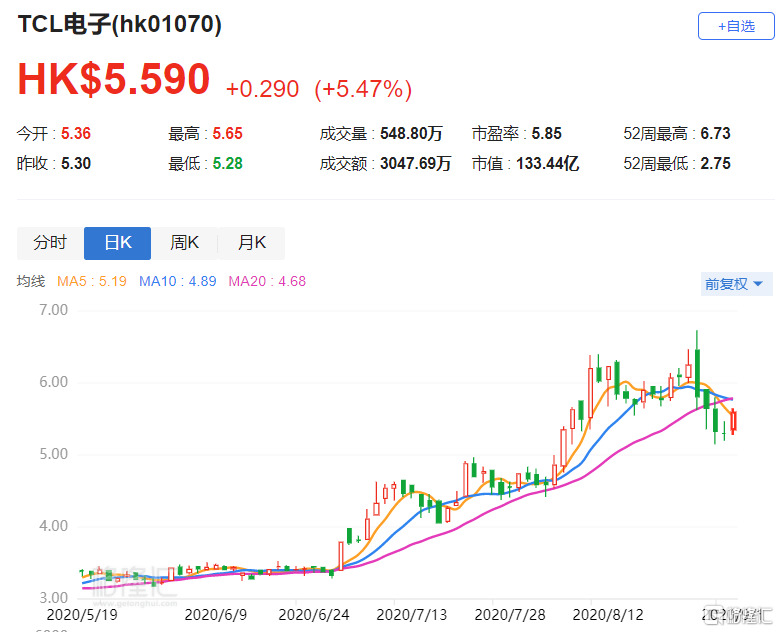Image resolution: width=779 pixels, height=632 pixels.
Task: Click the 市盈率 P/E value 5.85
Action: point(546,133)
